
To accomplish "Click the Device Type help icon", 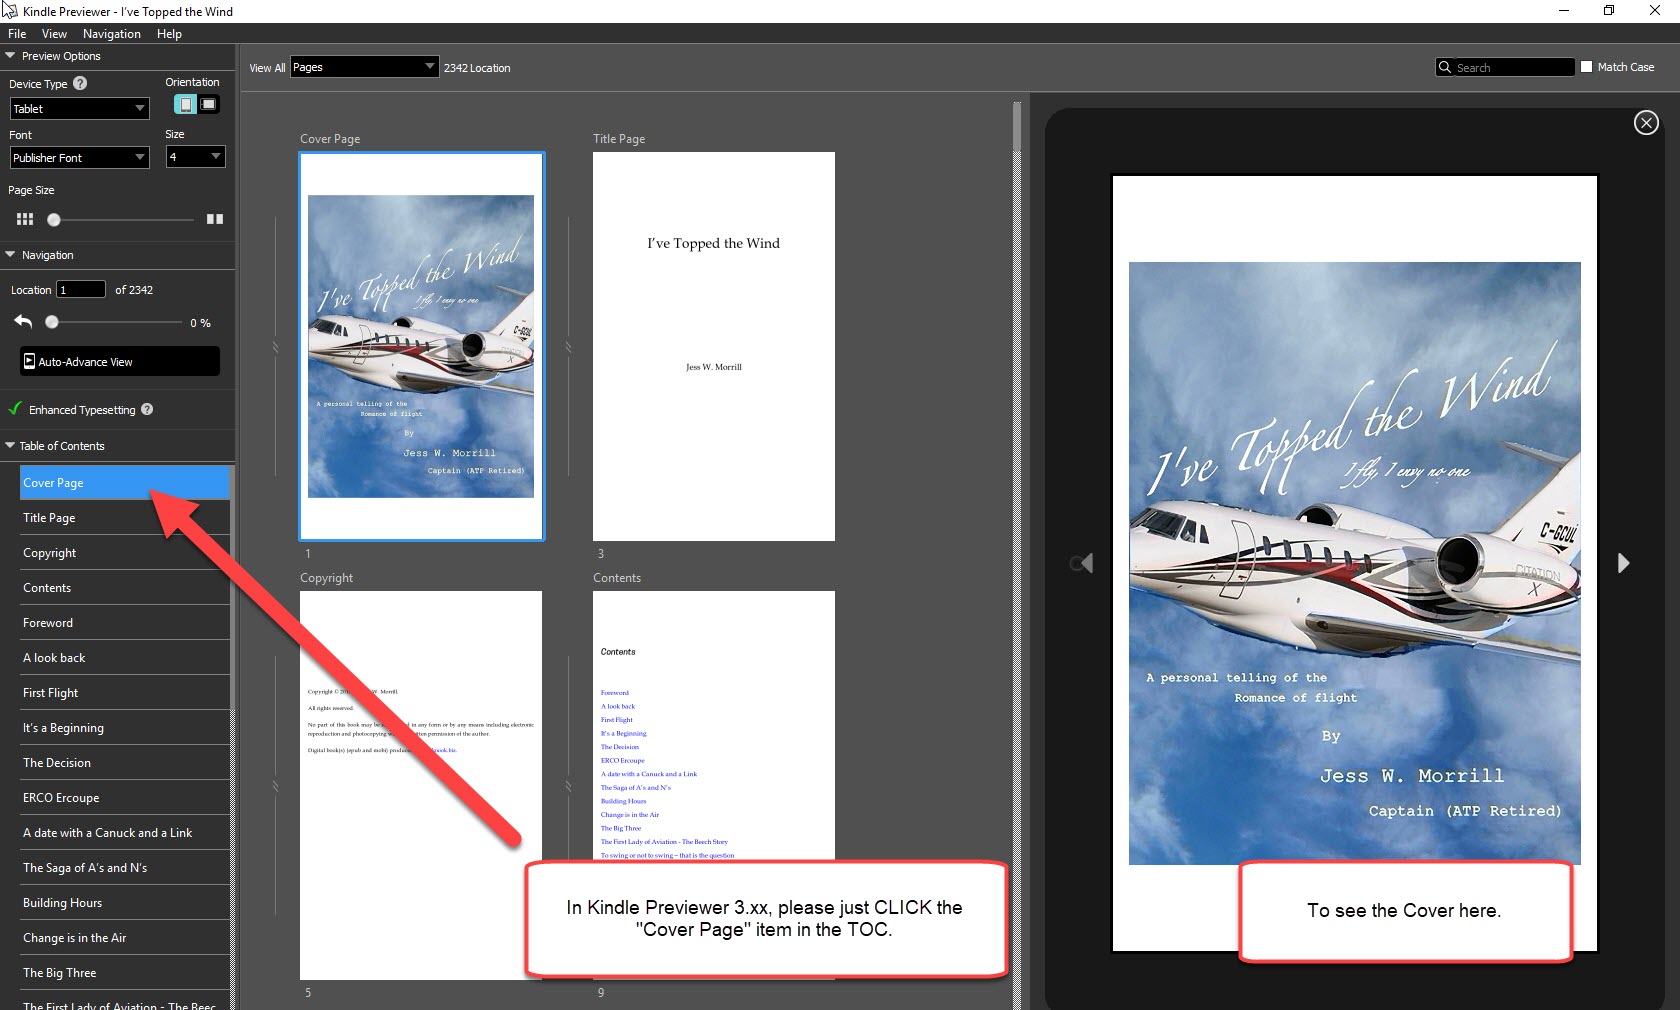I will pos(80,84).
